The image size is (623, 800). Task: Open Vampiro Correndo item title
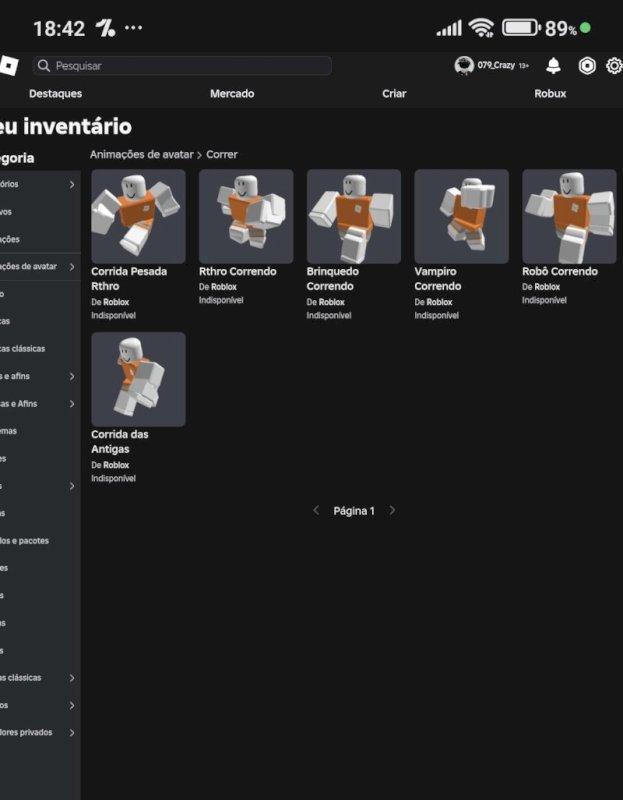click(438, 279)
